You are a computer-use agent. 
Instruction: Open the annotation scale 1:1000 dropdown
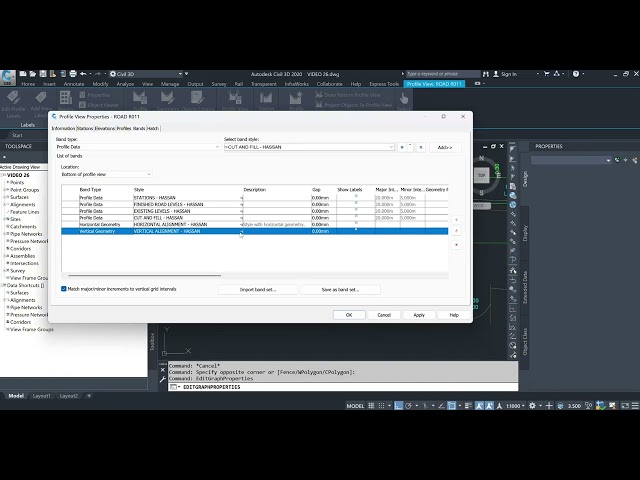(515, 406)
